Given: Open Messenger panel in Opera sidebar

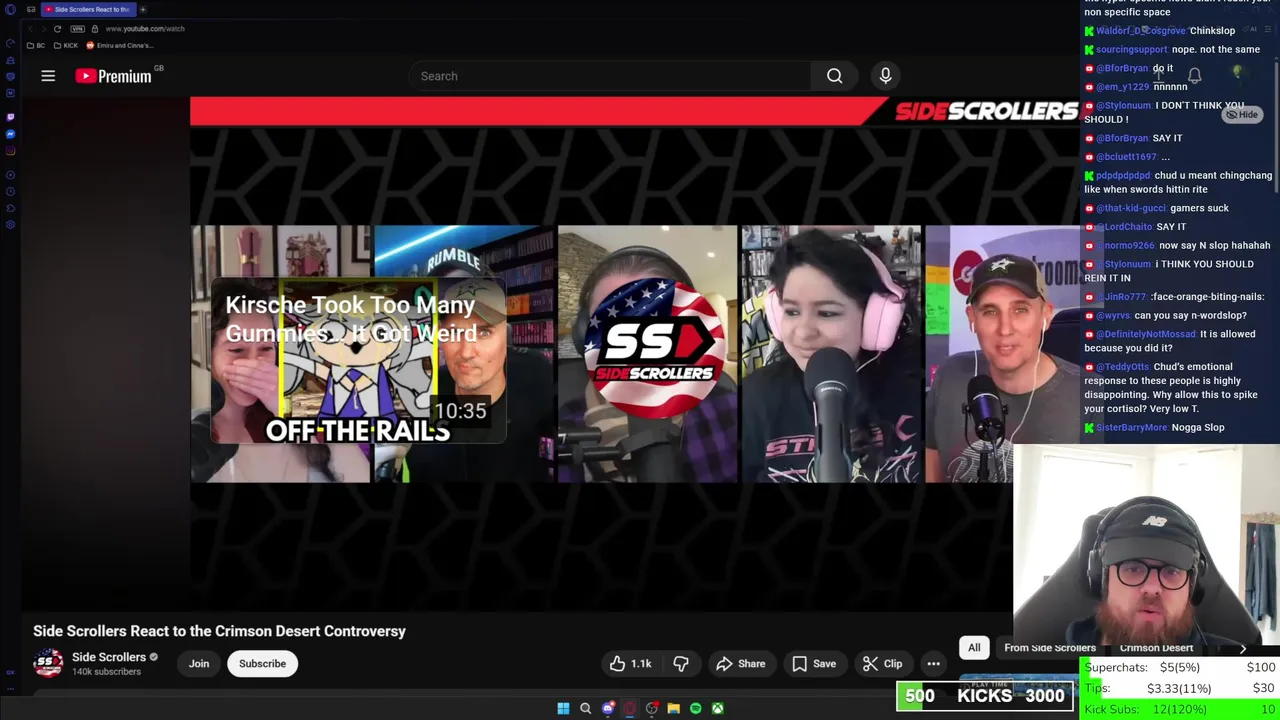Looking at the screenshot, I should pos(11,134).
